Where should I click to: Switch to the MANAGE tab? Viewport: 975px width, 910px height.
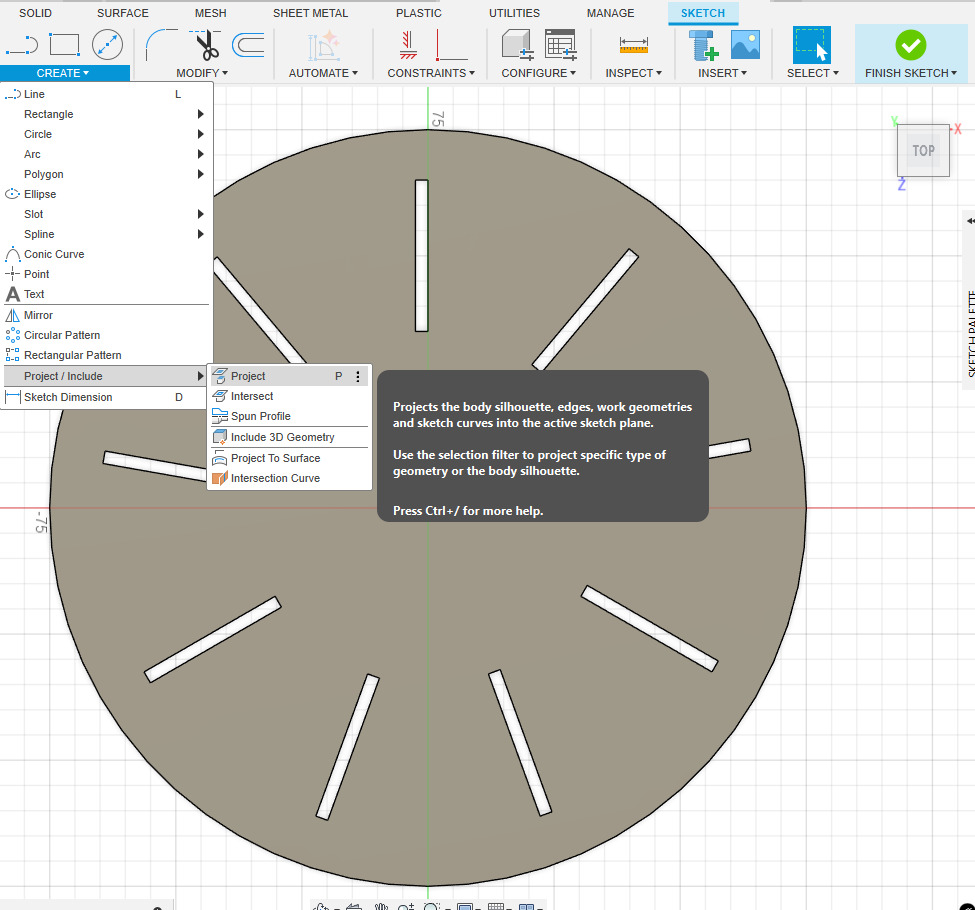pyautogui.click(x=610, y=13)
